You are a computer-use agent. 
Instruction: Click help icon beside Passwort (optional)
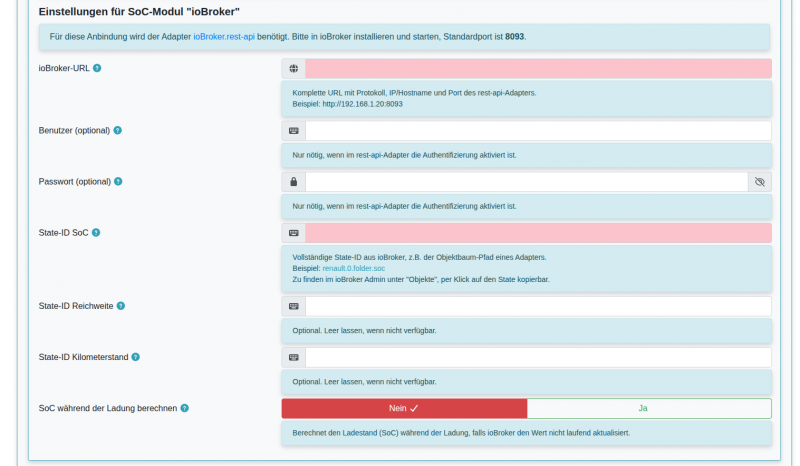click(118, 181)
